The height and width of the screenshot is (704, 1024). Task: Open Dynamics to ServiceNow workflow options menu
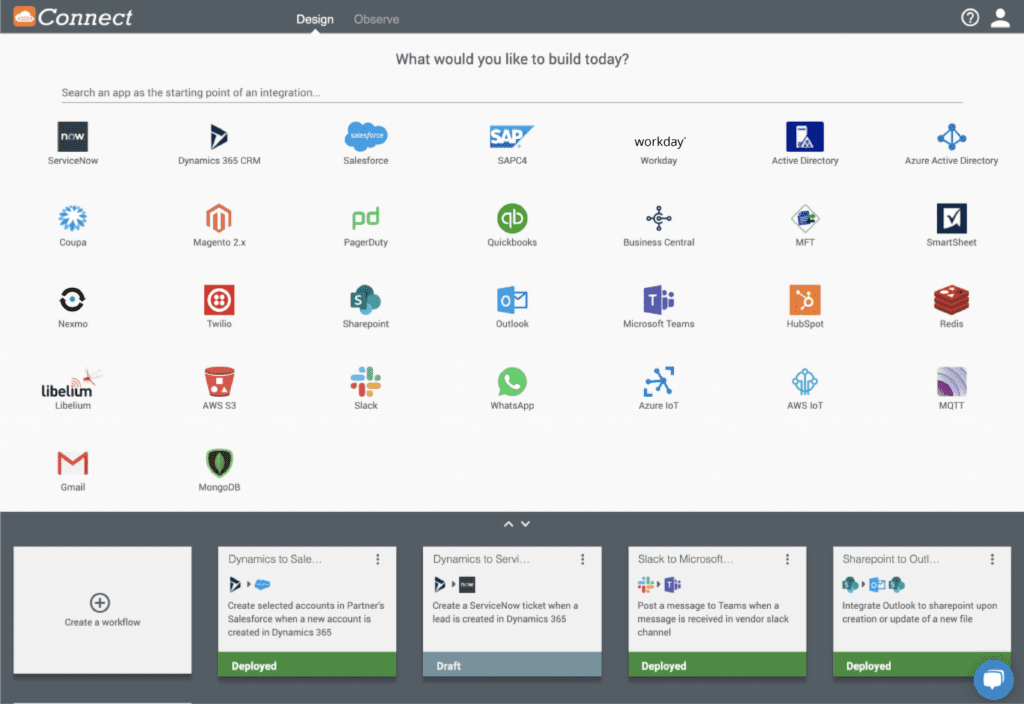point(583,559)
